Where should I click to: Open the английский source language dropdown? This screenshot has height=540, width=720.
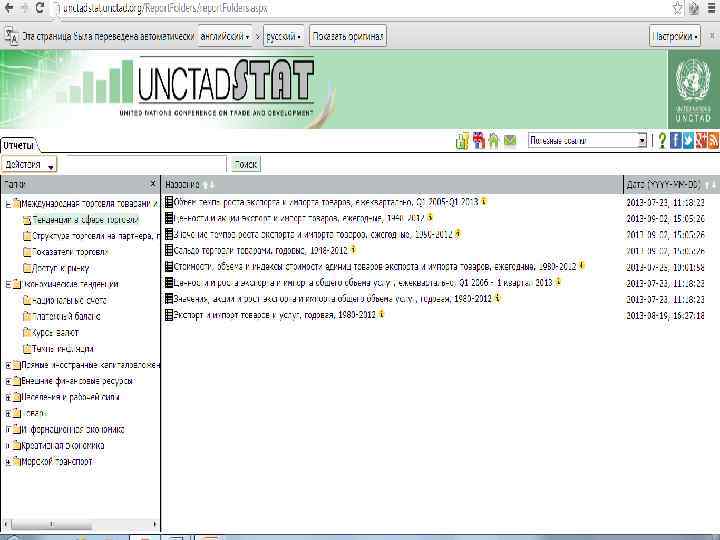(225, 36)
